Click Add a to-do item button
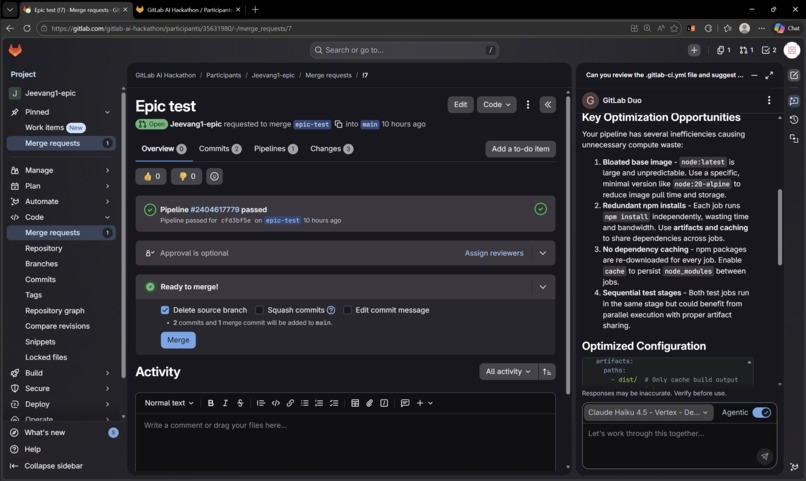 [x=520, y=149]
